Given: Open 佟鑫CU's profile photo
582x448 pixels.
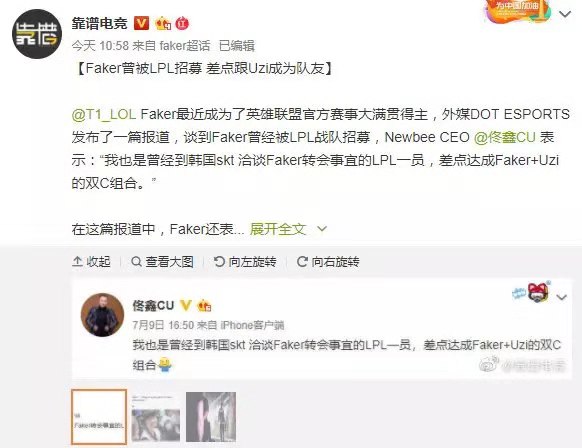Looking at the screenshot, I should click(x=102, y=315).
